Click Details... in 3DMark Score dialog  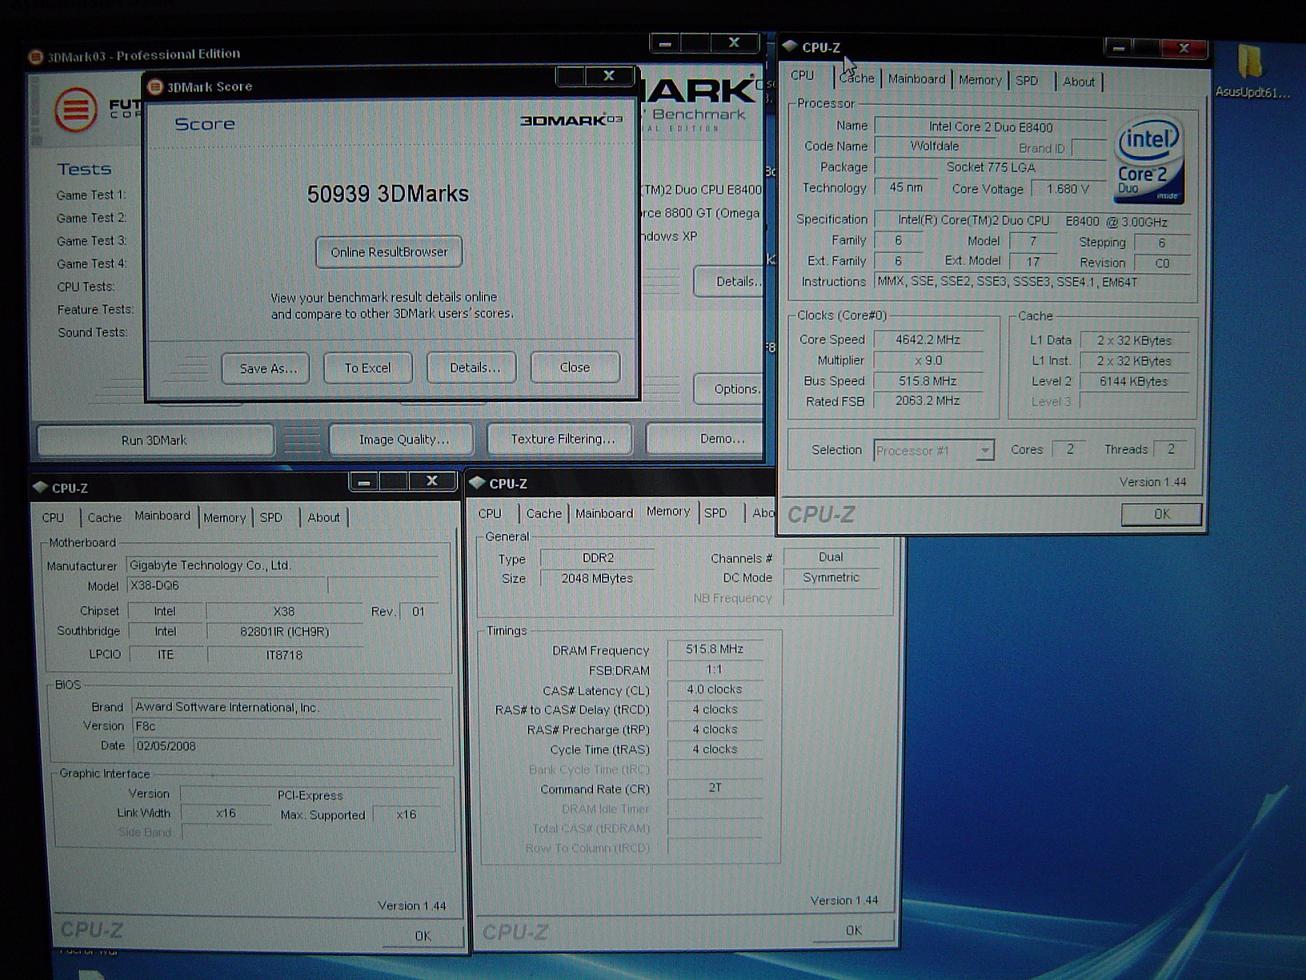click(x=474, y=368)
